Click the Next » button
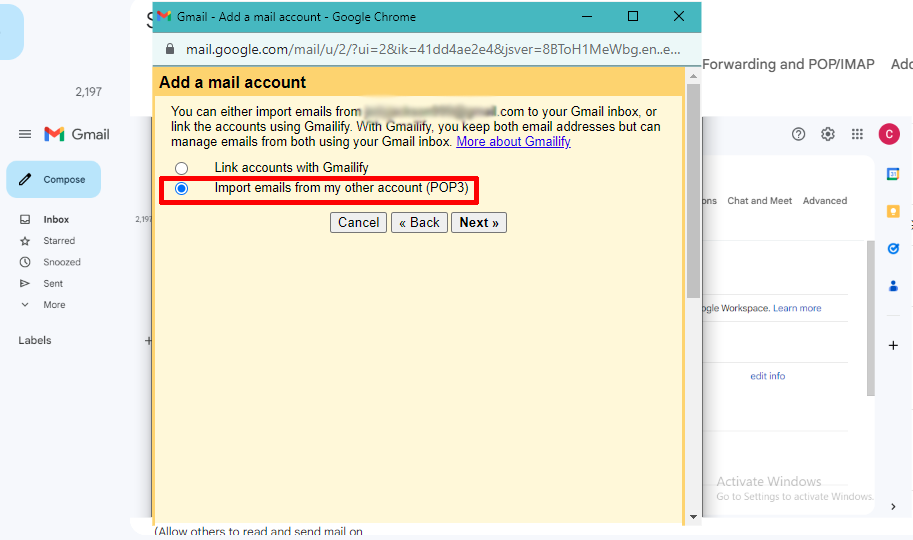 (479, 223)
